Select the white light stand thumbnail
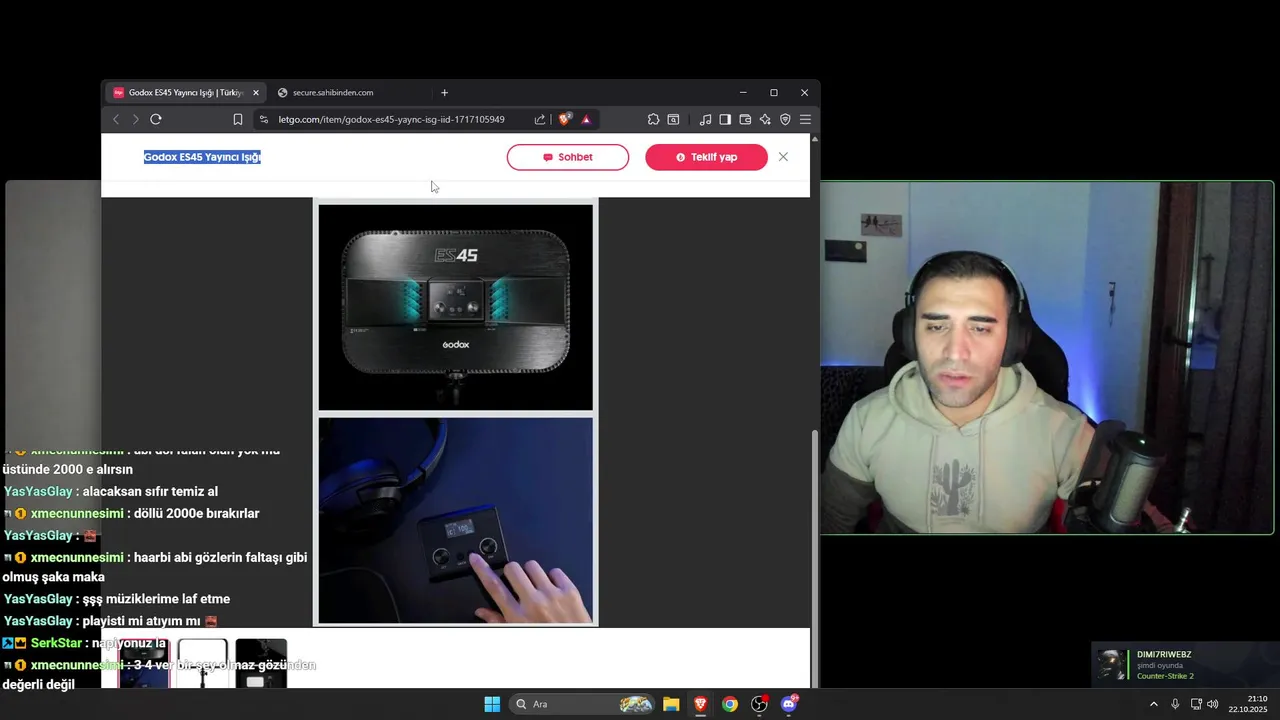Viewport: 1280px width, 720px height. [203, 663]
